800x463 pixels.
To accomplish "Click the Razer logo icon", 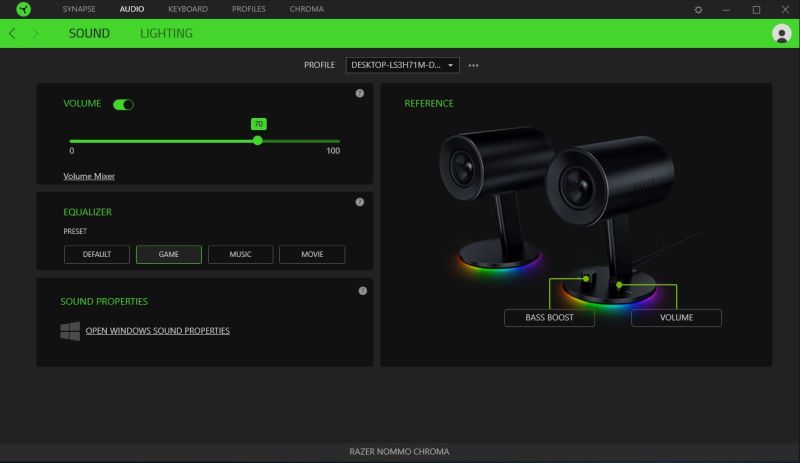I will [23, 9].
